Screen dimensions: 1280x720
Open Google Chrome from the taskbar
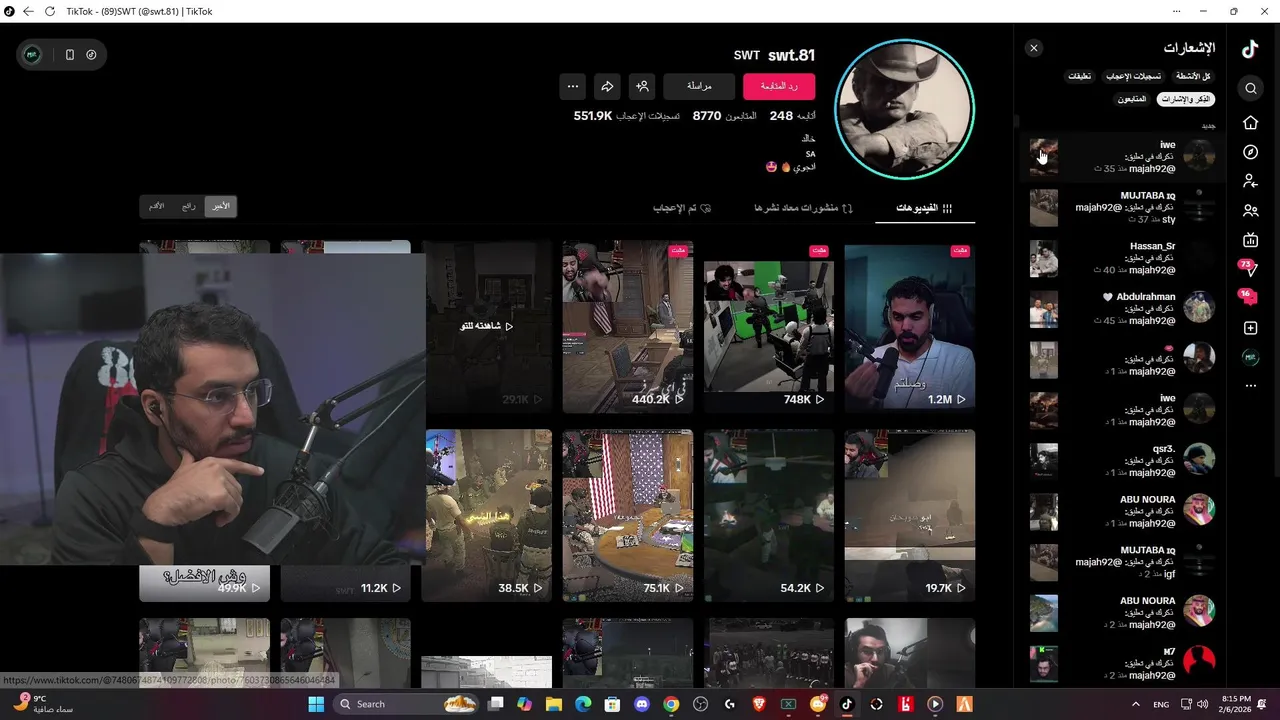click(x=671, y=704)
